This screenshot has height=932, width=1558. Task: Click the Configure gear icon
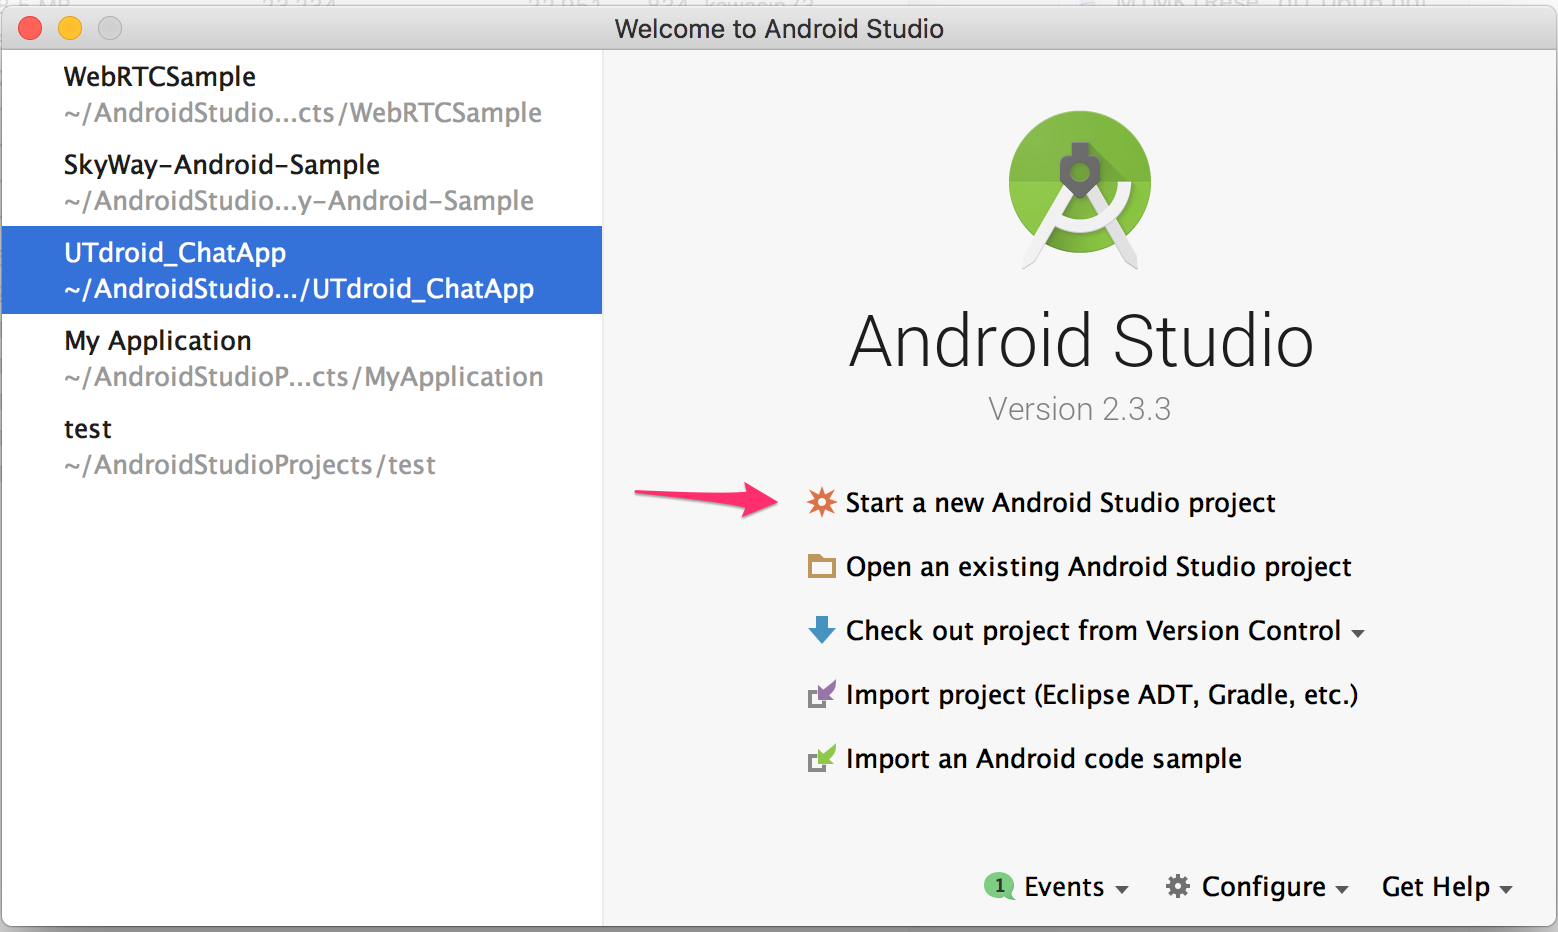click(x=1177, y=887)
